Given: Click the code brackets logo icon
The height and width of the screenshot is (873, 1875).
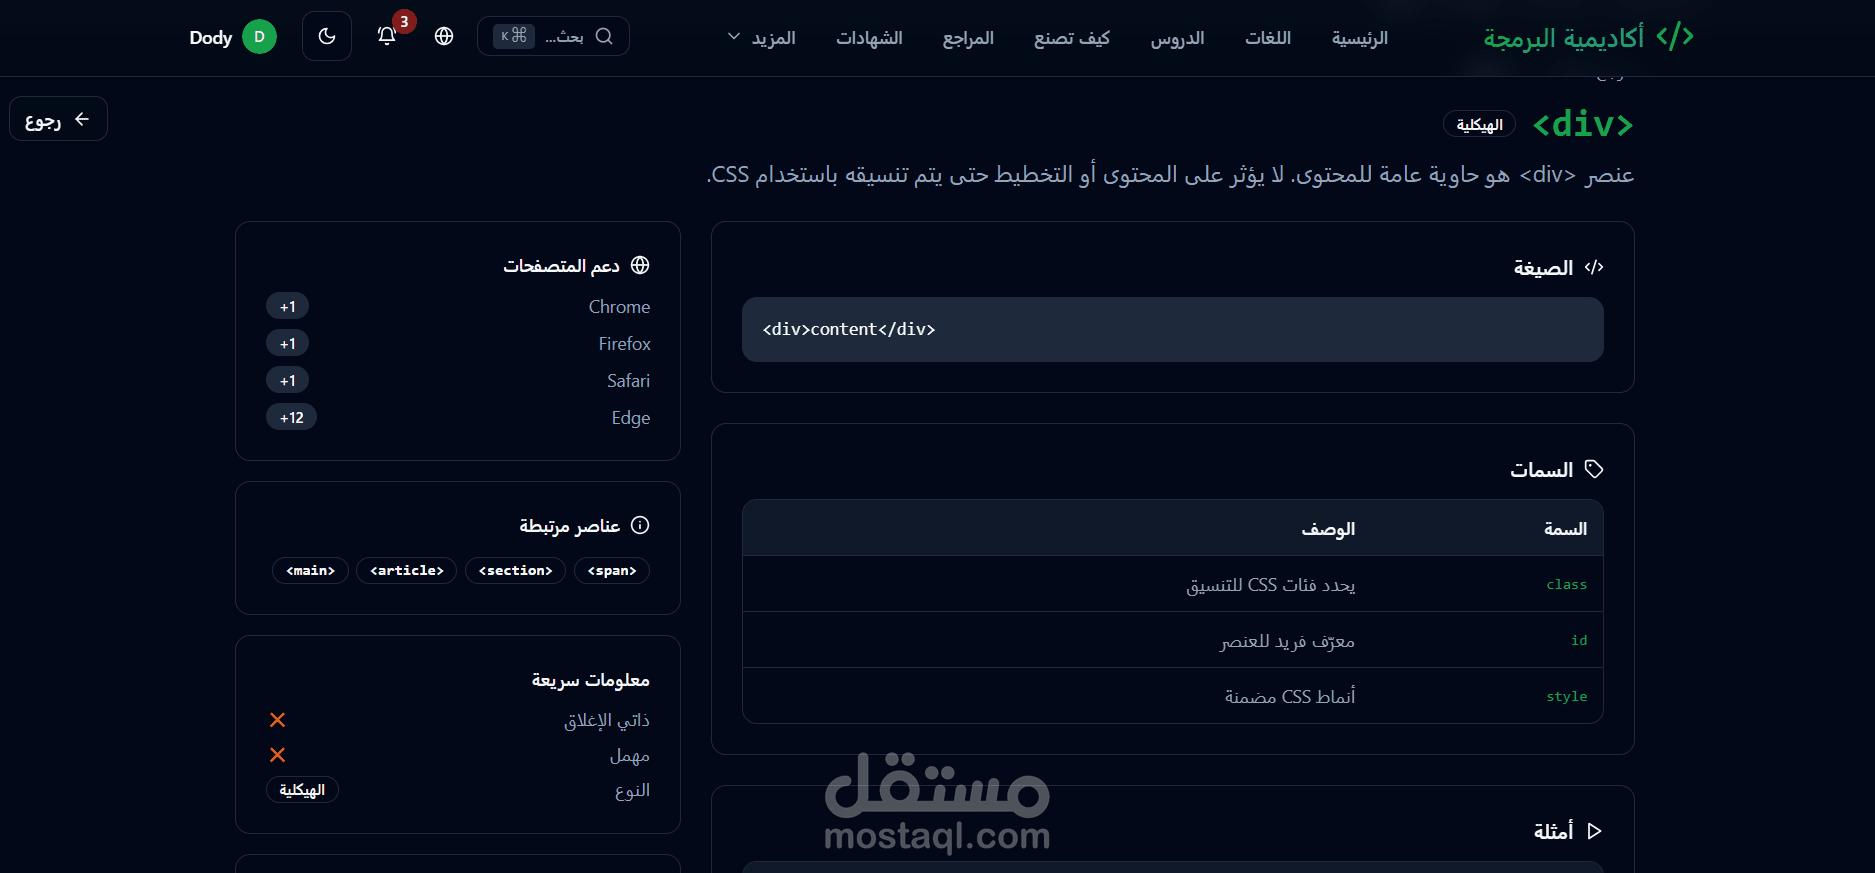Looking at the screenshot, I should pos(1675,37).
